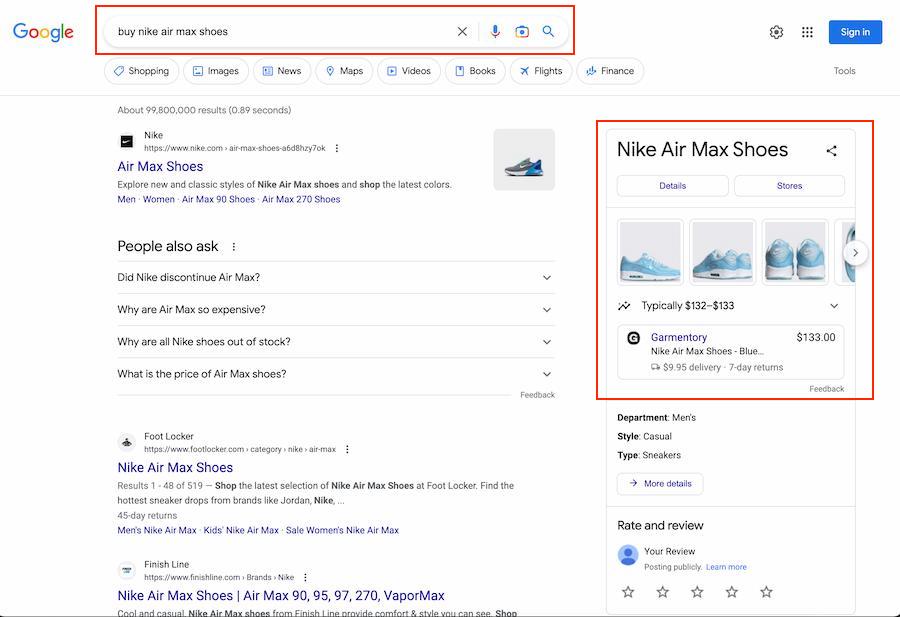This screenshot has width=900, height=617.
Task: Click Feedback in the product panel
Action: pyautogui.click(x=827, y=389)
